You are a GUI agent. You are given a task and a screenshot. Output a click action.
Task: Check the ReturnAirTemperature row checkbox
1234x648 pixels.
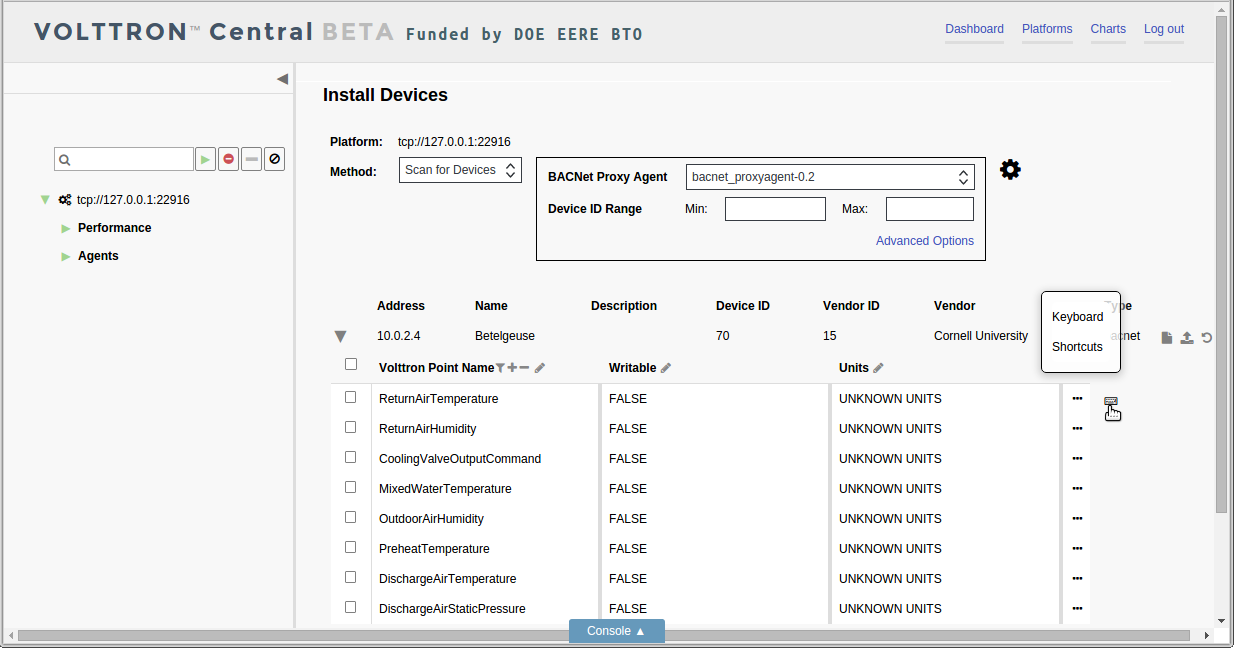pos(351,397)
